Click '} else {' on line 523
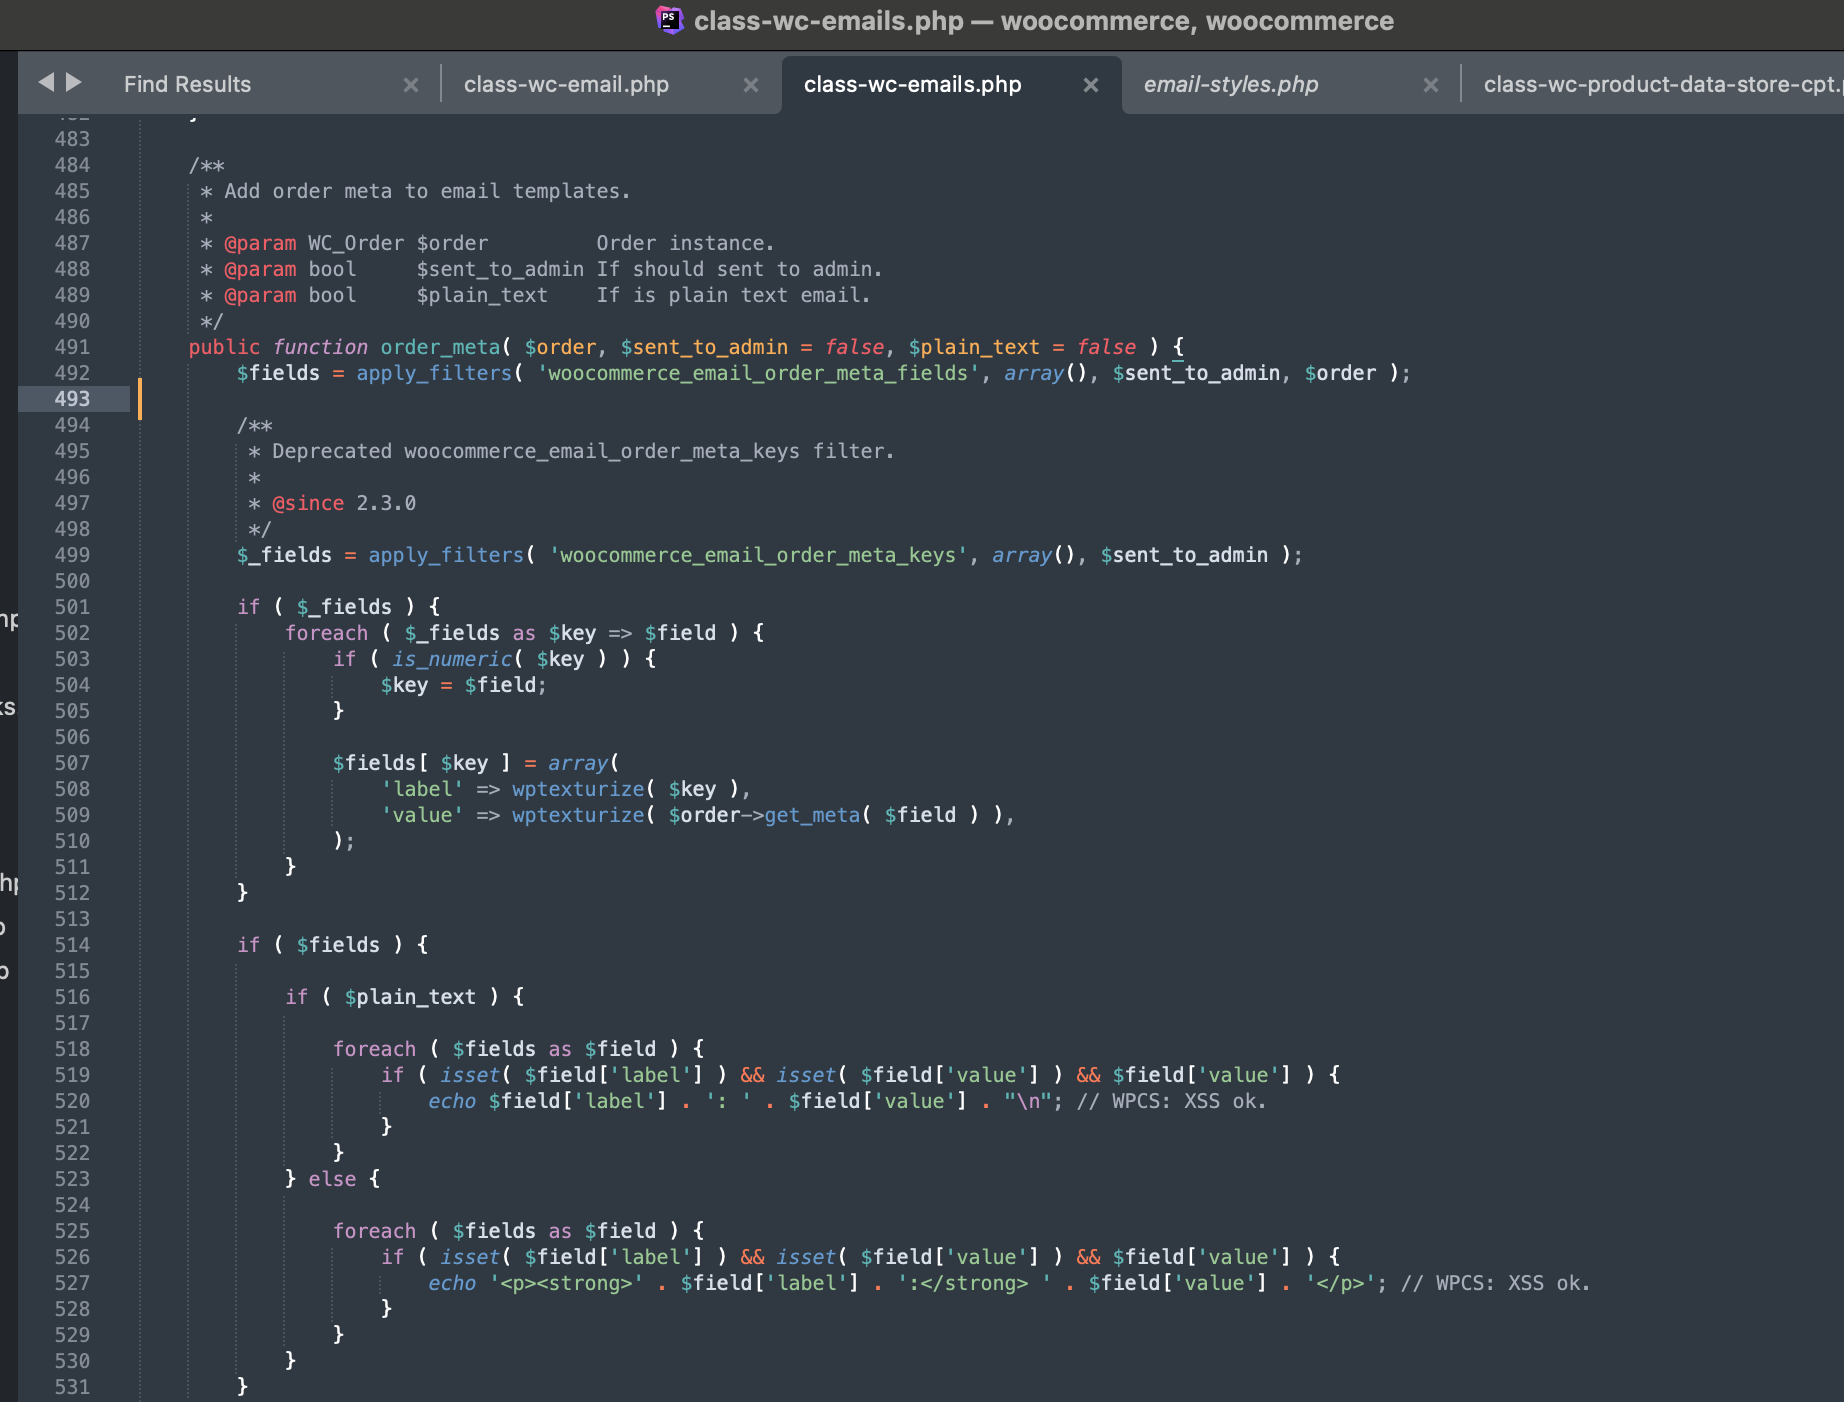Screen dimensions: 1844x1402 333,1179
